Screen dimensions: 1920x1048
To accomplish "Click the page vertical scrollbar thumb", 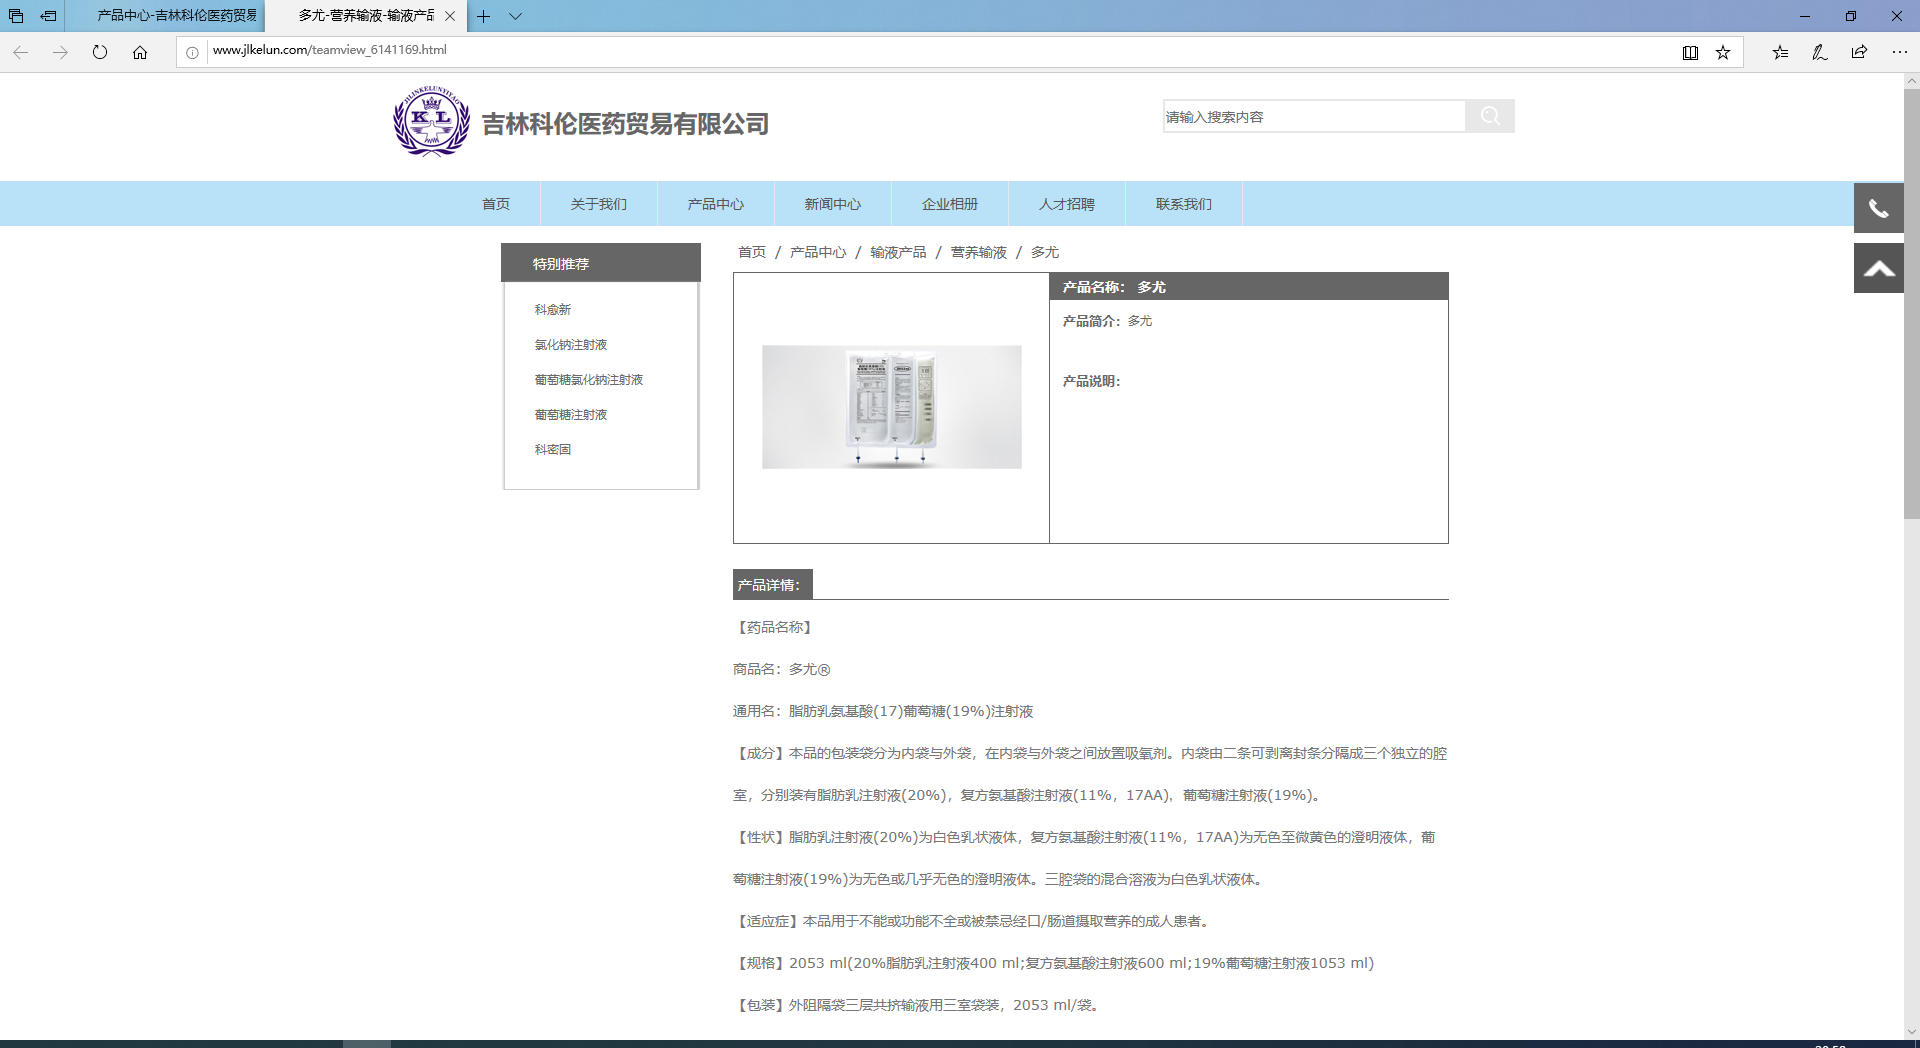I will [1911, 303].
